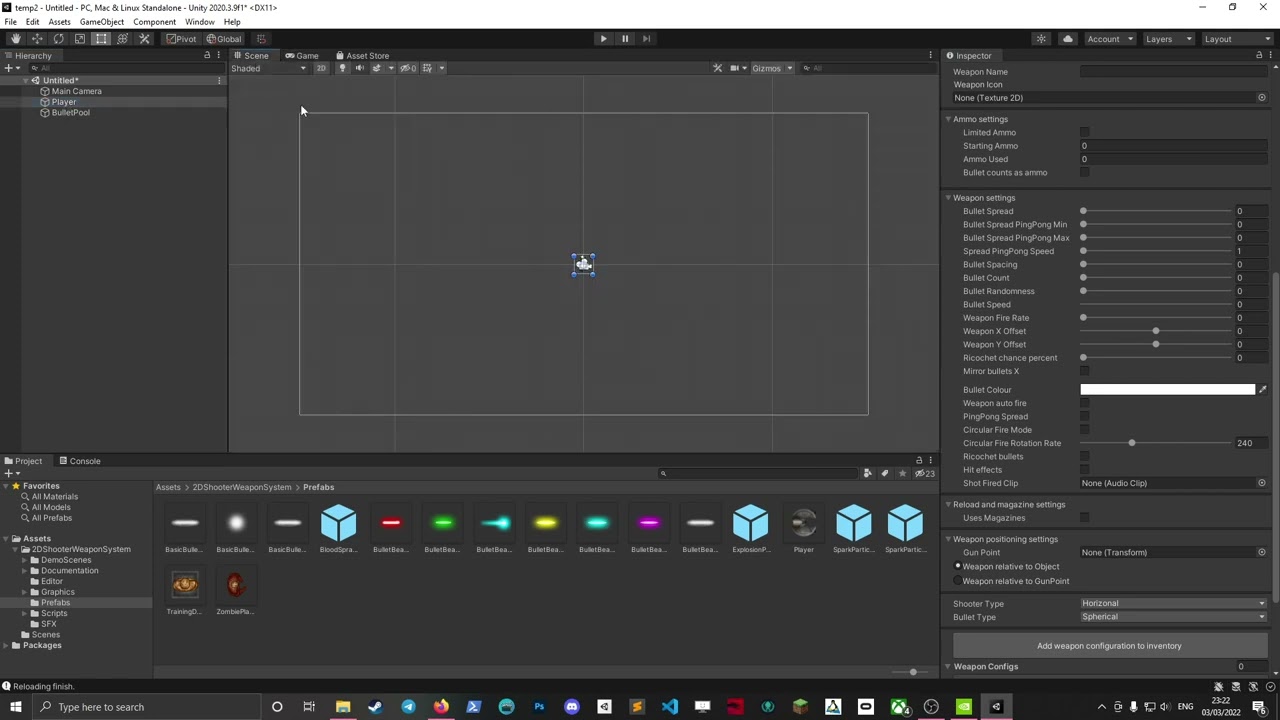This screenshot has width=1280, height=720.
Task: Open the Layers dropdown
Action: 1168,39
